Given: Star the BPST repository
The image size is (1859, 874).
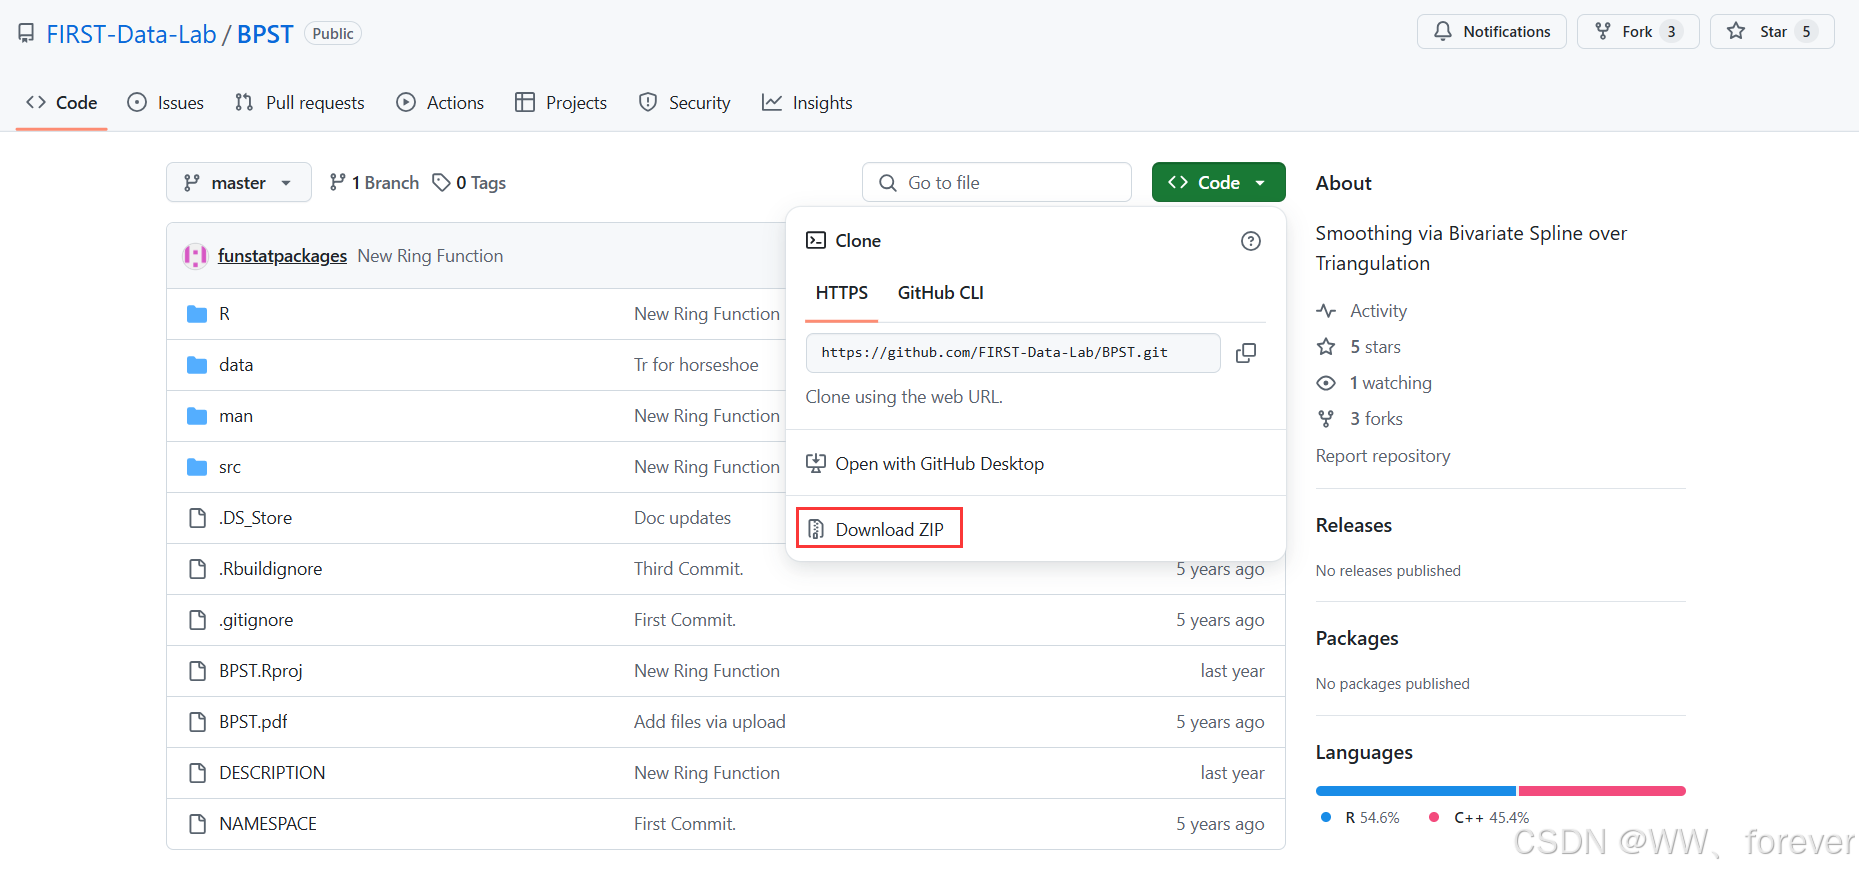Looking at the screenshot, I should pos(1771,32).
